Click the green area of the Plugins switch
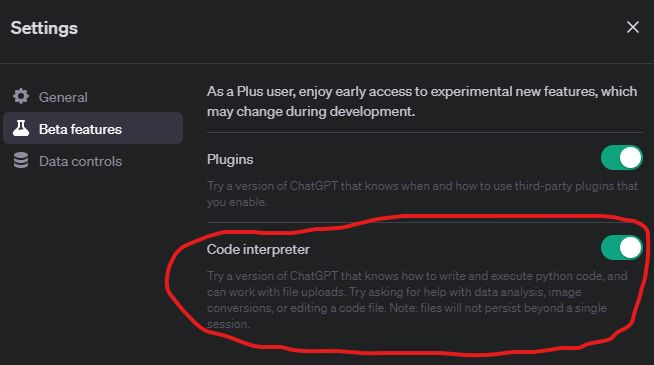The height and width of the screenshot is (365, 654). click(610, 158)
